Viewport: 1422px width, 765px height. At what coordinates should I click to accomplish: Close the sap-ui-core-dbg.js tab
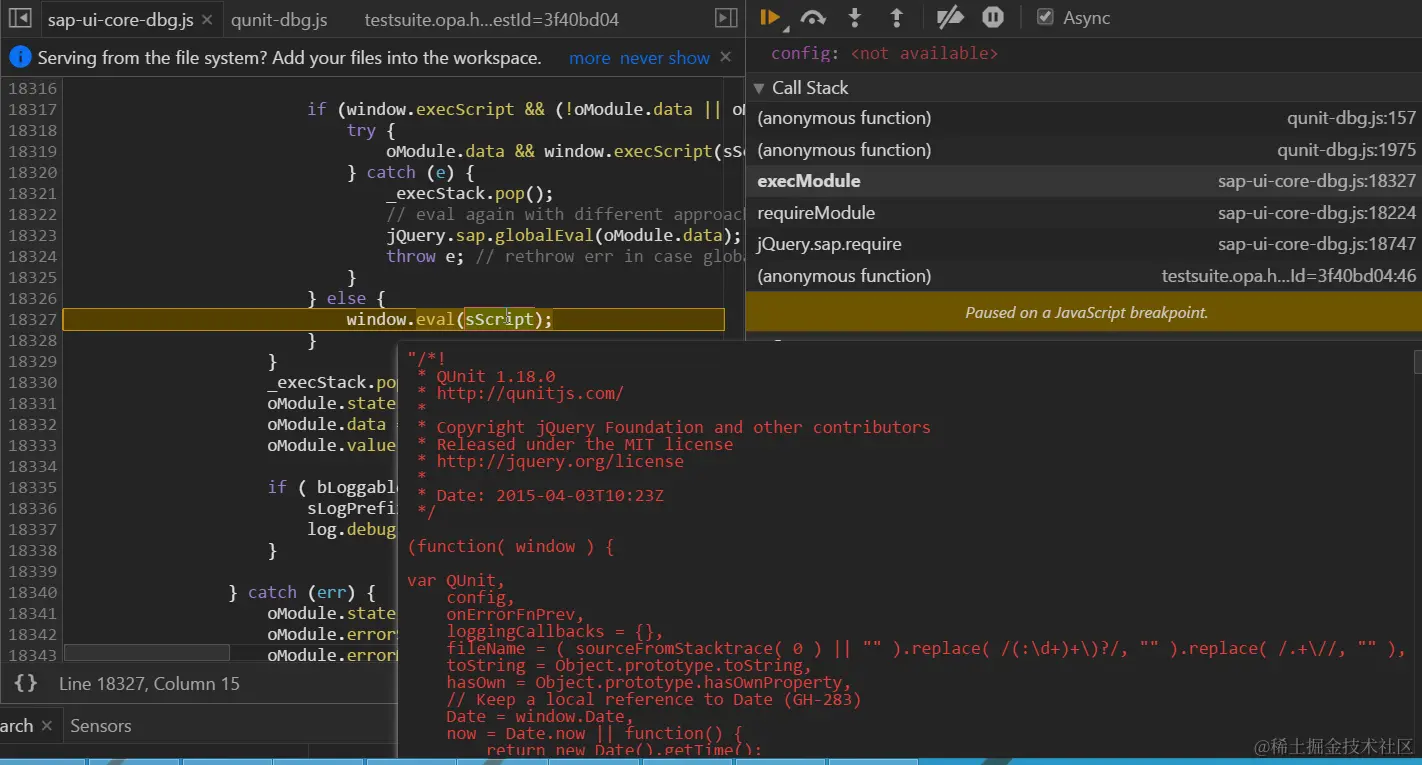point(206,20)
